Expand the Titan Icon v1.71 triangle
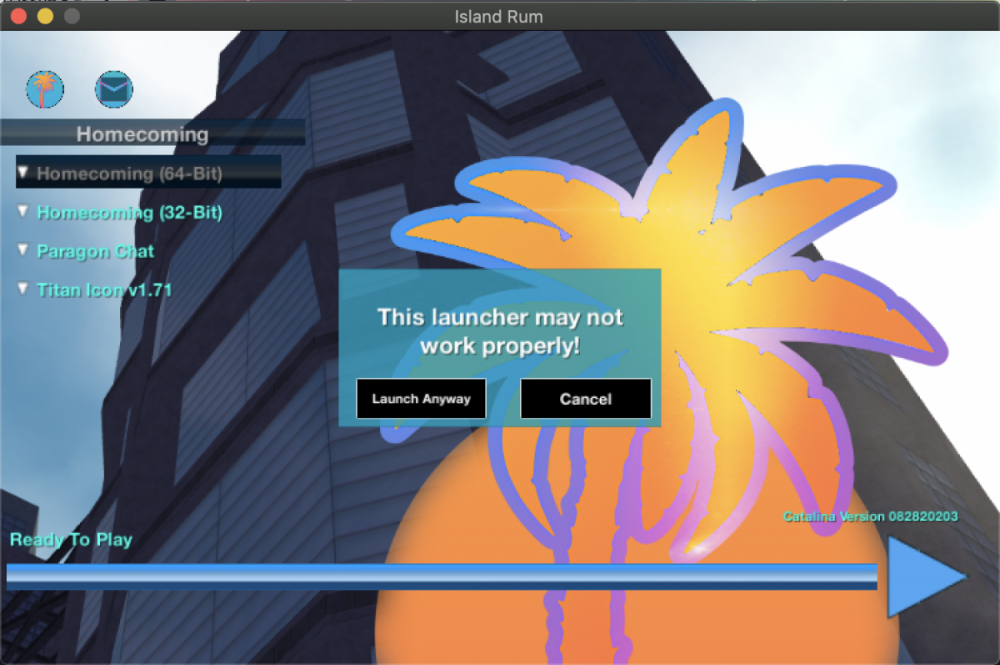This screenshot has height=665, width=1000. tap(24, 288)
